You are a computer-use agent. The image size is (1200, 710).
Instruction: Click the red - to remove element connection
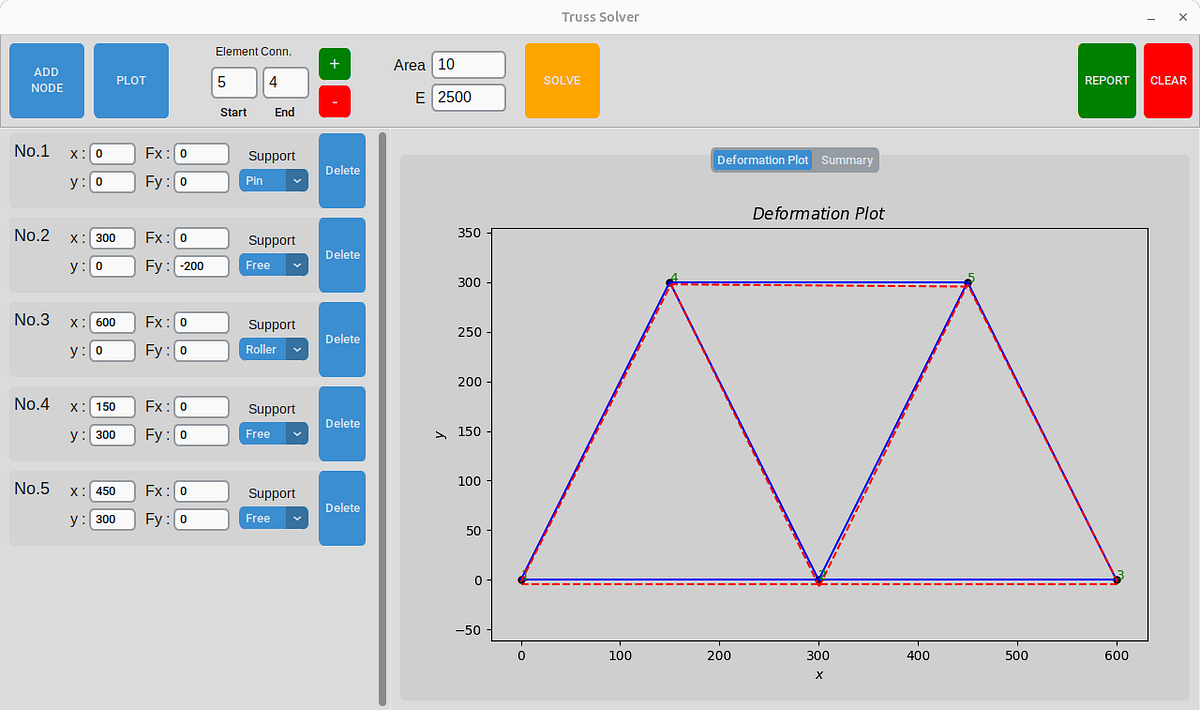click(334, 101)
